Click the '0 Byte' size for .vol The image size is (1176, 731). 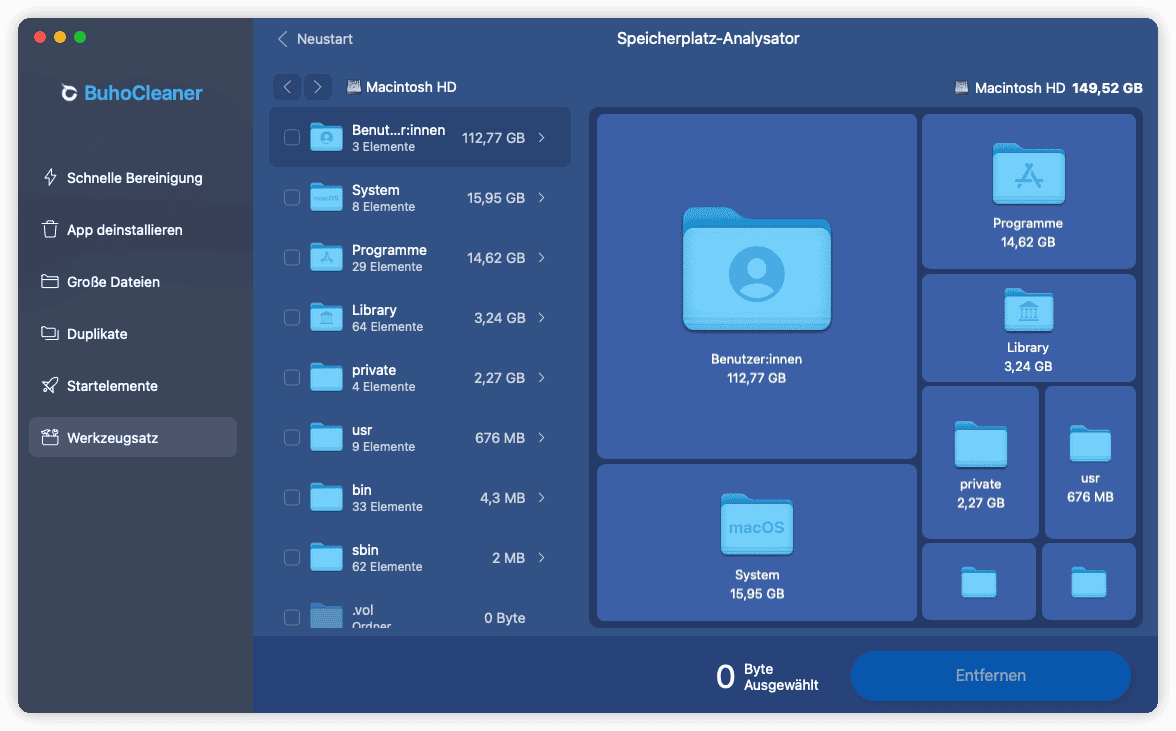[x=505, y=618]
